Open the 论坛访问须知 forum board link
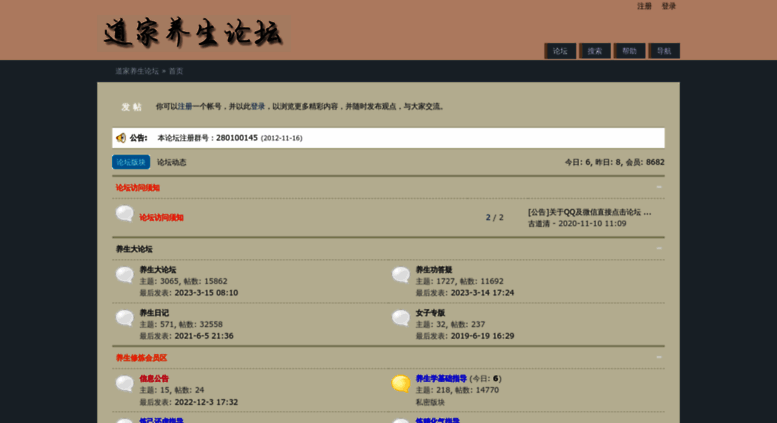Screen dimensions: 777x423 161,217
